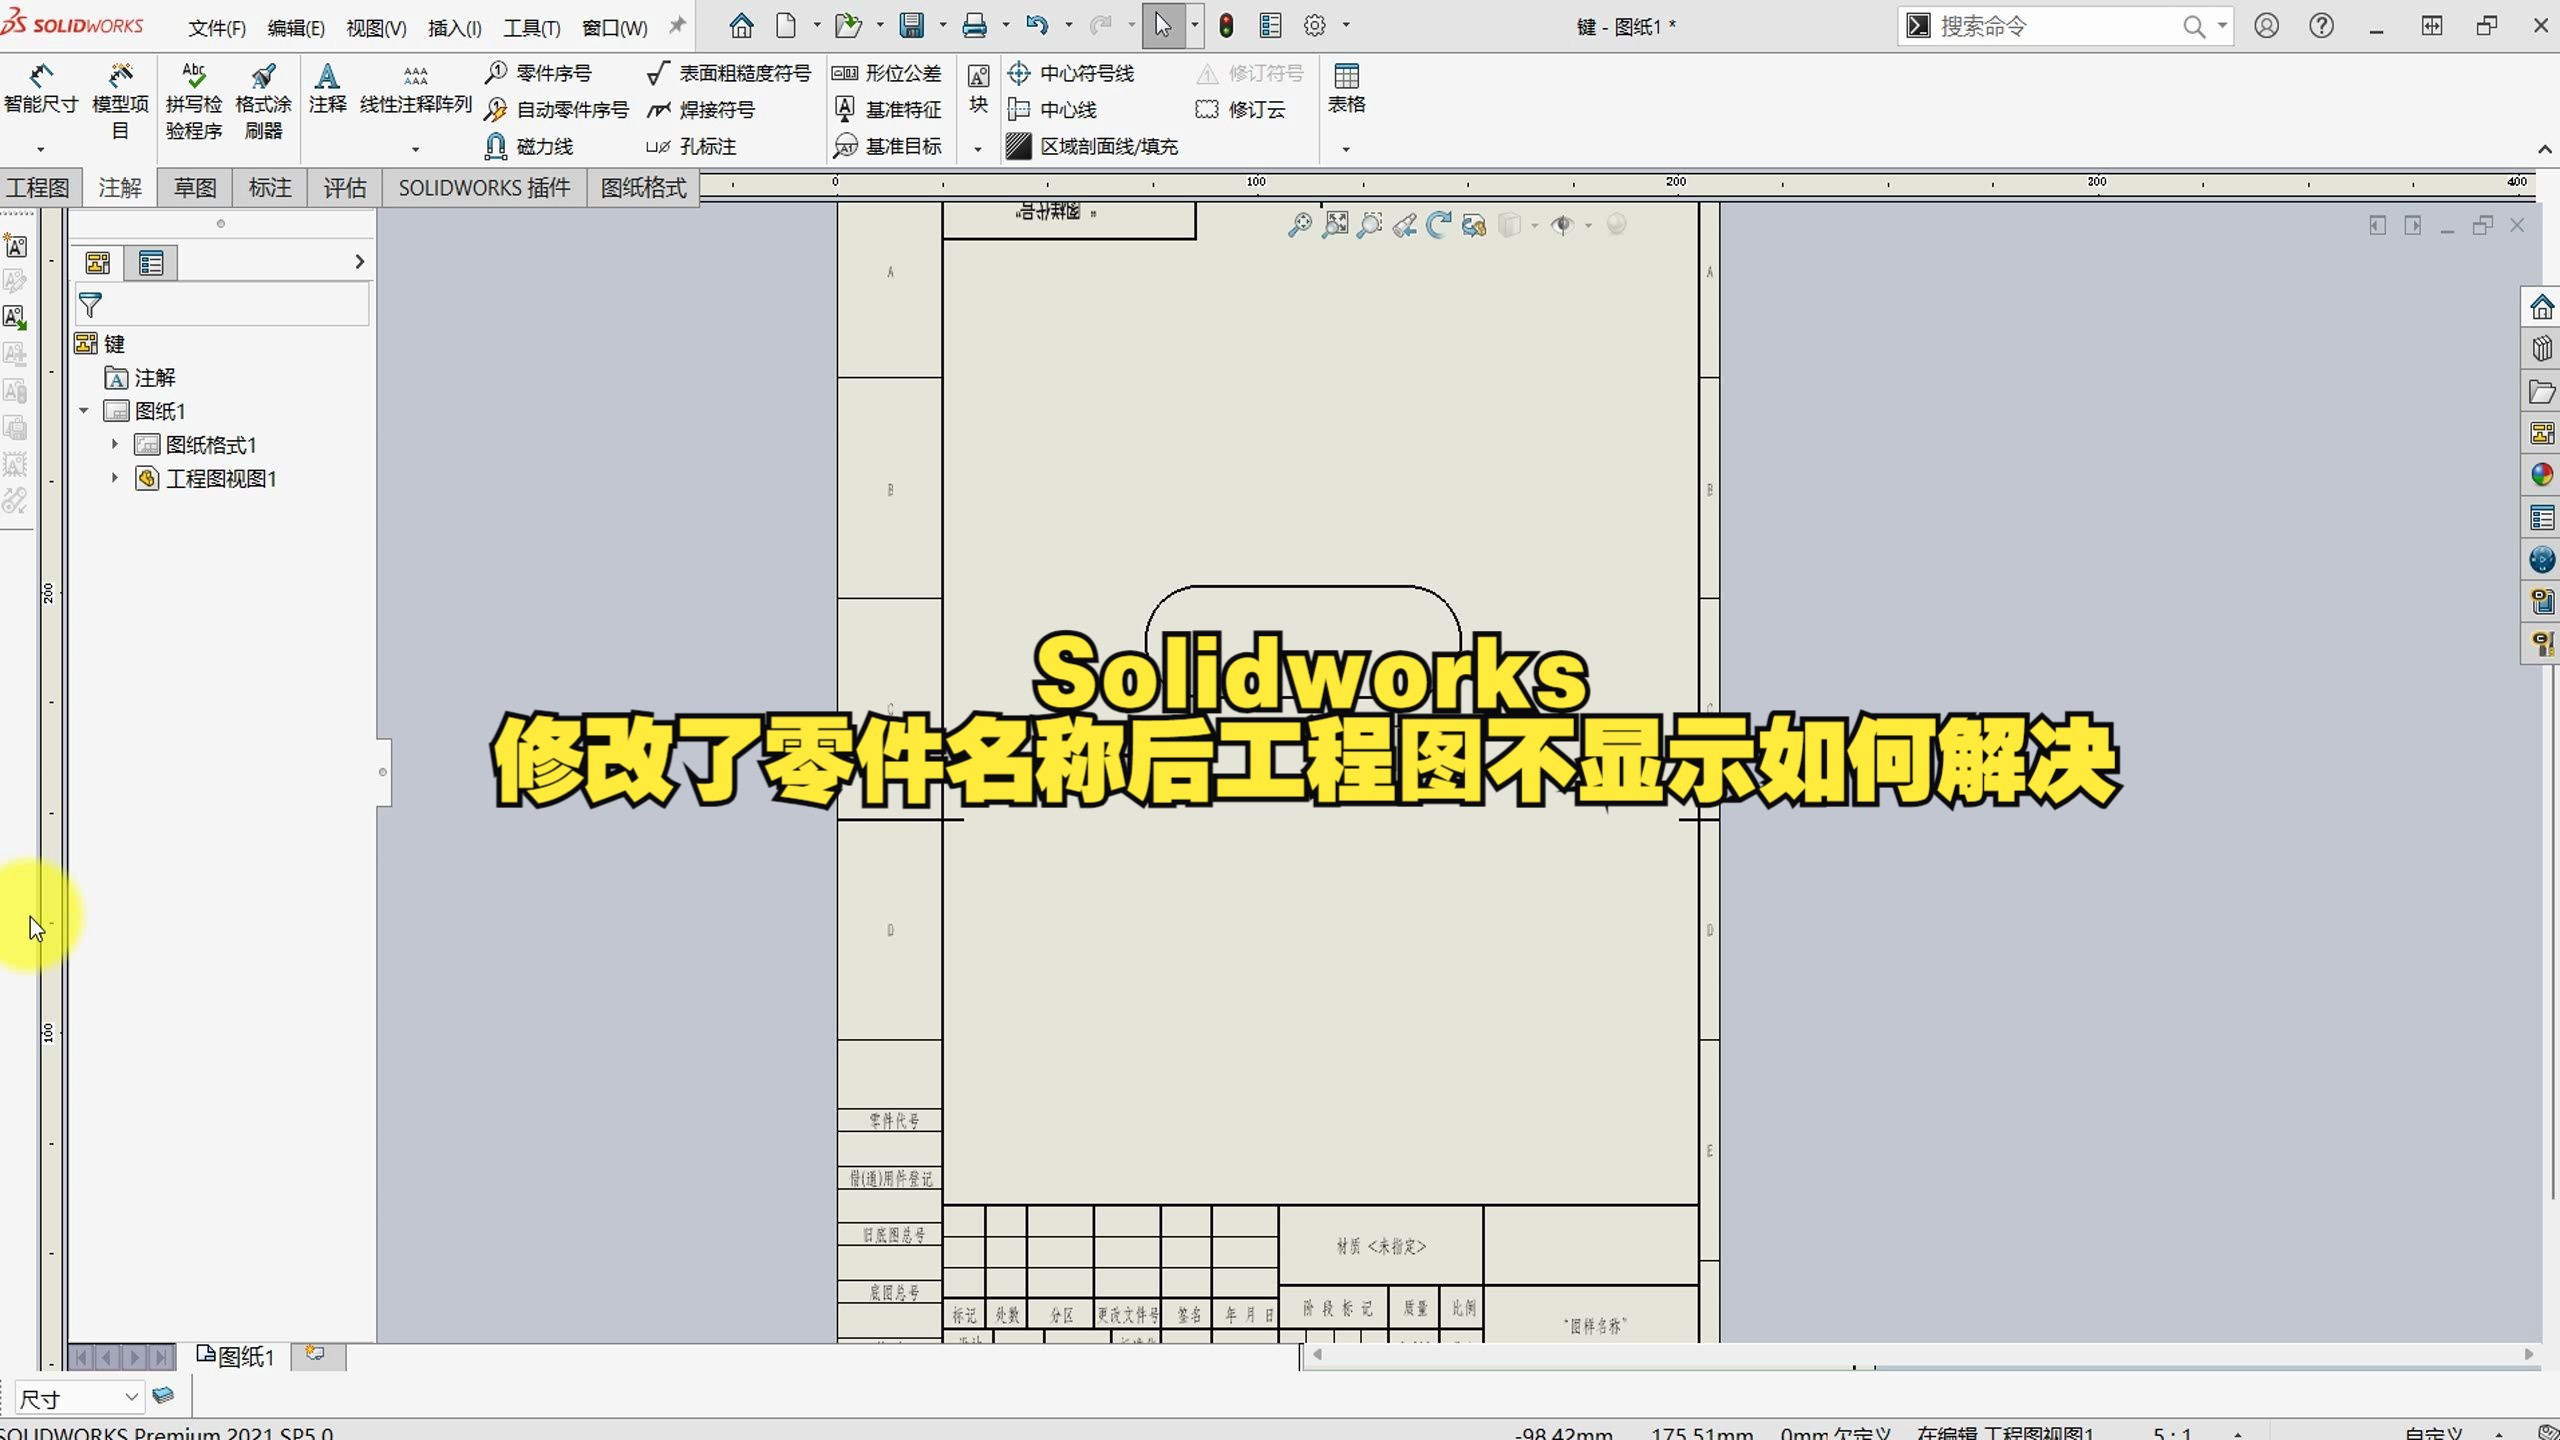Open the 模型项目 (Model Items) tool
Image resolution: width=2560 pixels, height=1440 pixels.
point(119,95)
